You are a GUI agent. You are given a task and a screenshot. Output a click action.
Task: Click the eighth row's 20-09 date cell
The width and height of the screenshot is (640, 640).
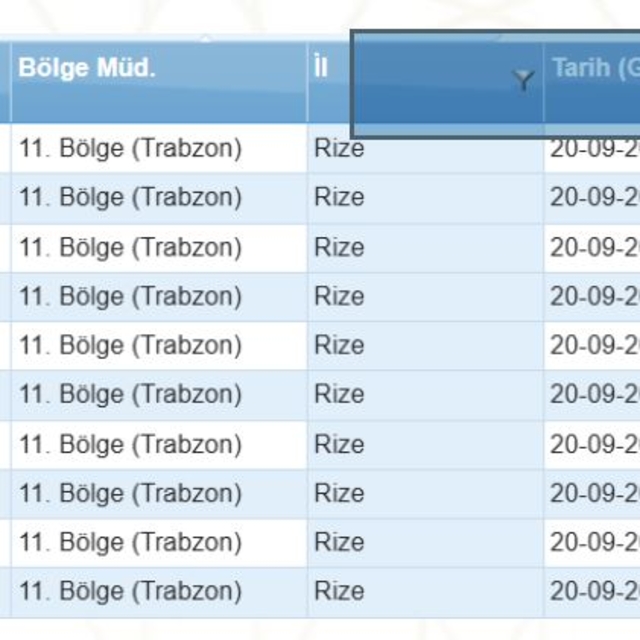[594, 493]
